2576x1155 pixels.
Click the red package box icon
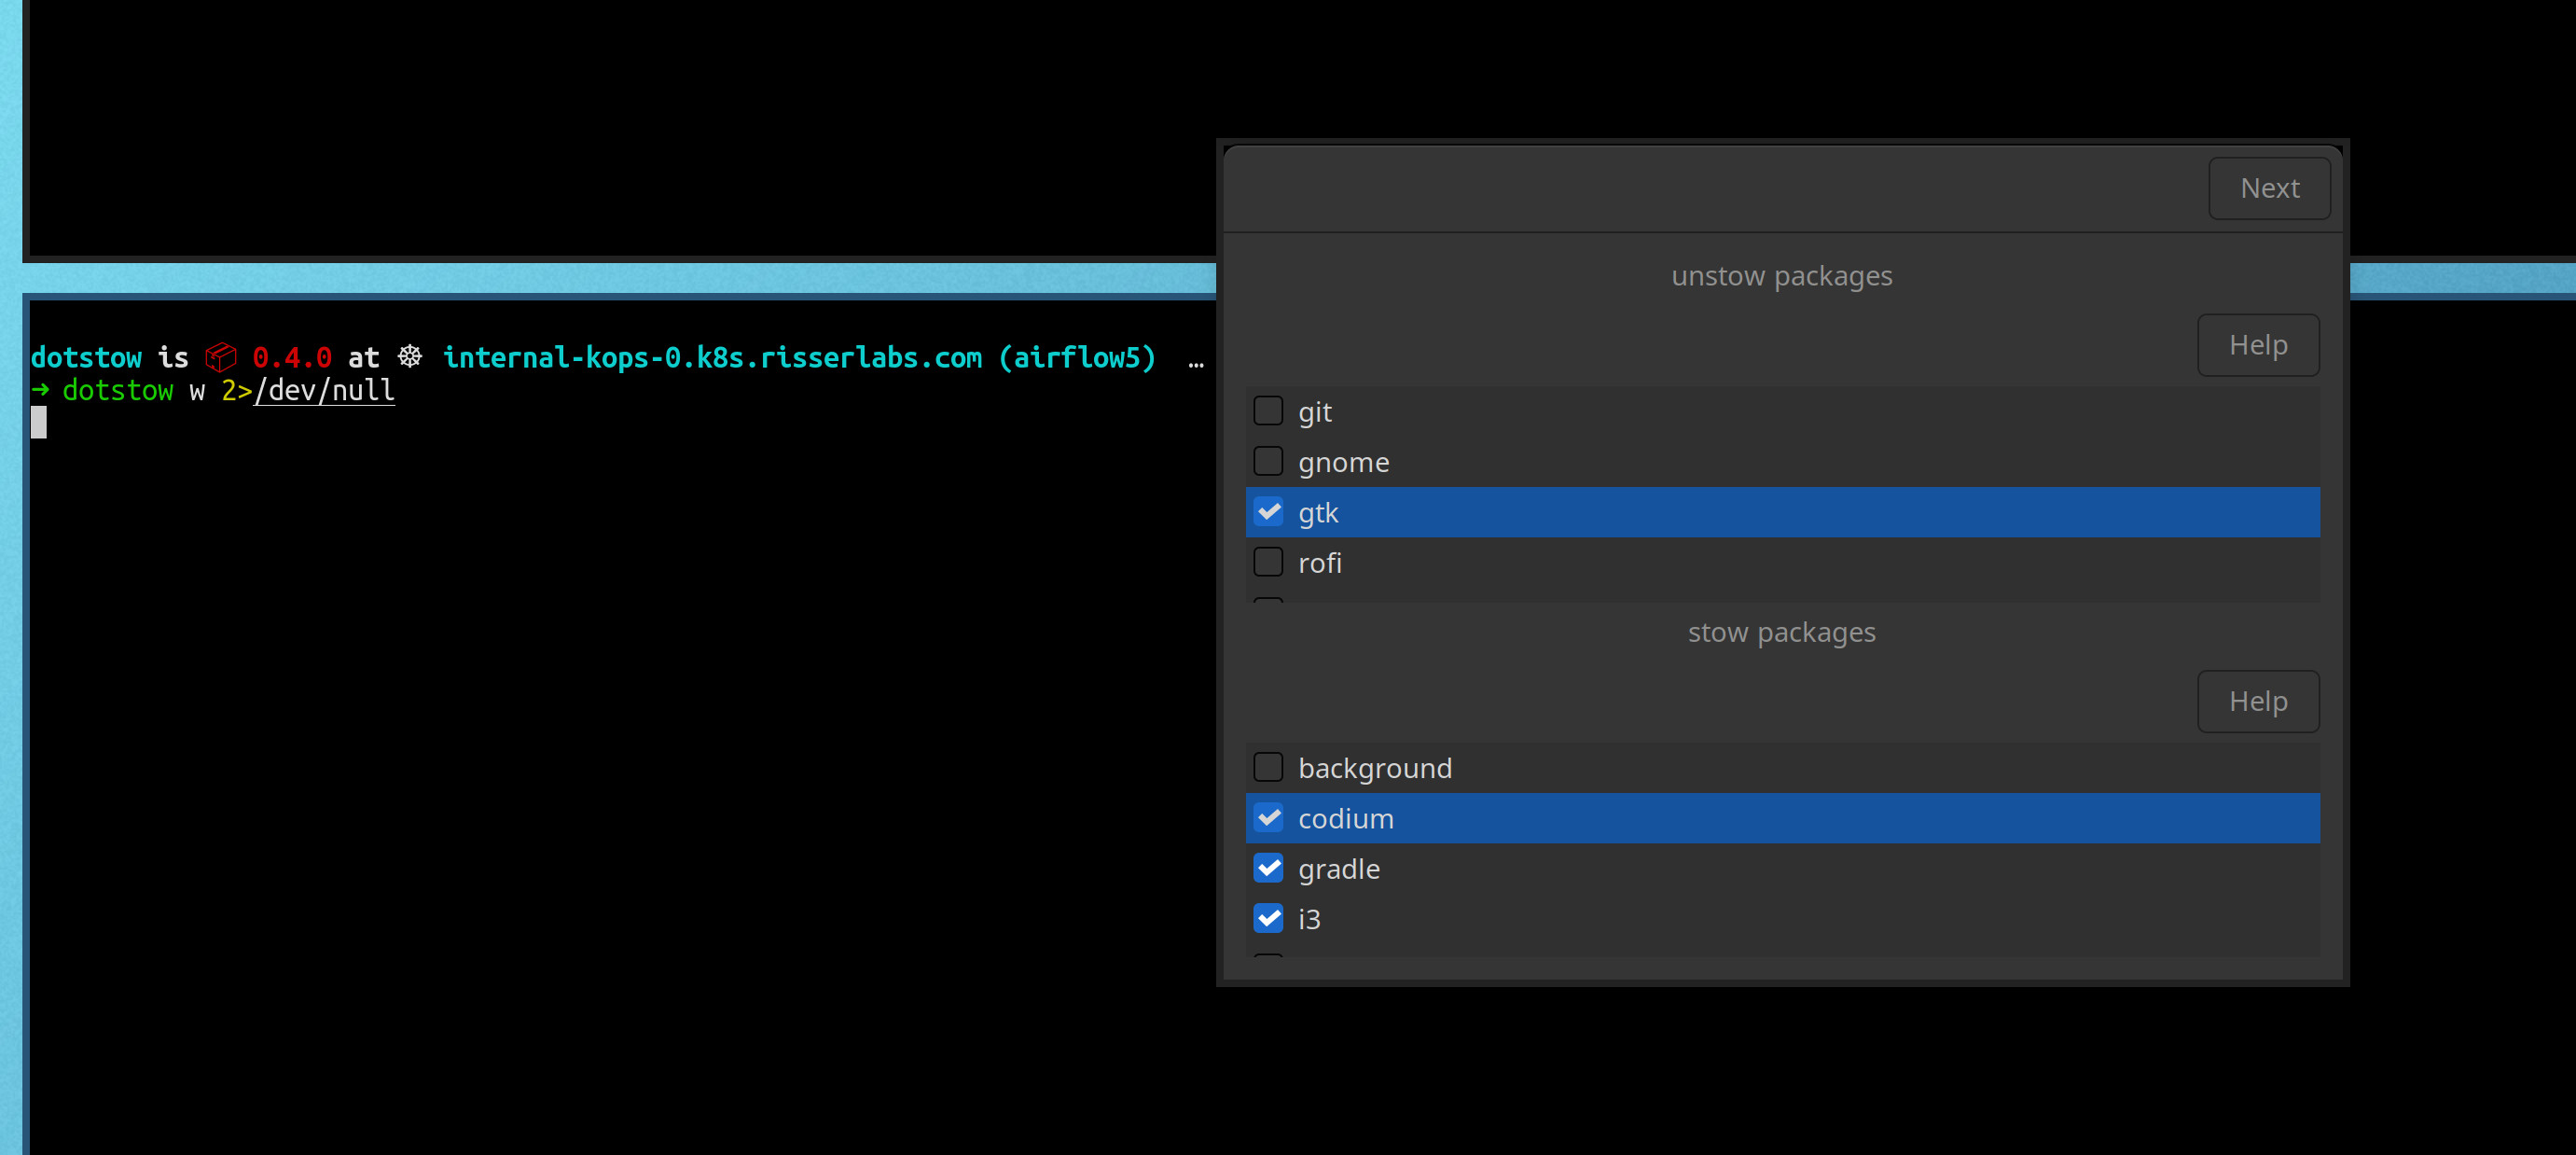[220, 357]
